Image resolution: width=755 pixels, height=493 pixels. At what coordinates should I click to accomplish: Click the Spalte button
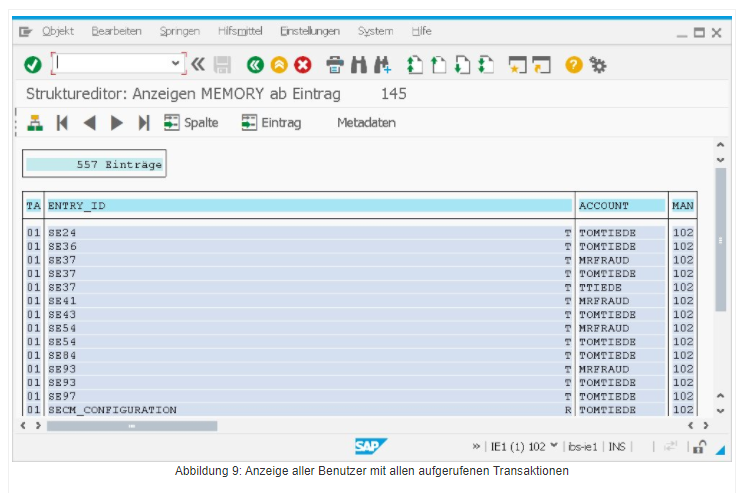pyautogui.click(x=191, y=123)
